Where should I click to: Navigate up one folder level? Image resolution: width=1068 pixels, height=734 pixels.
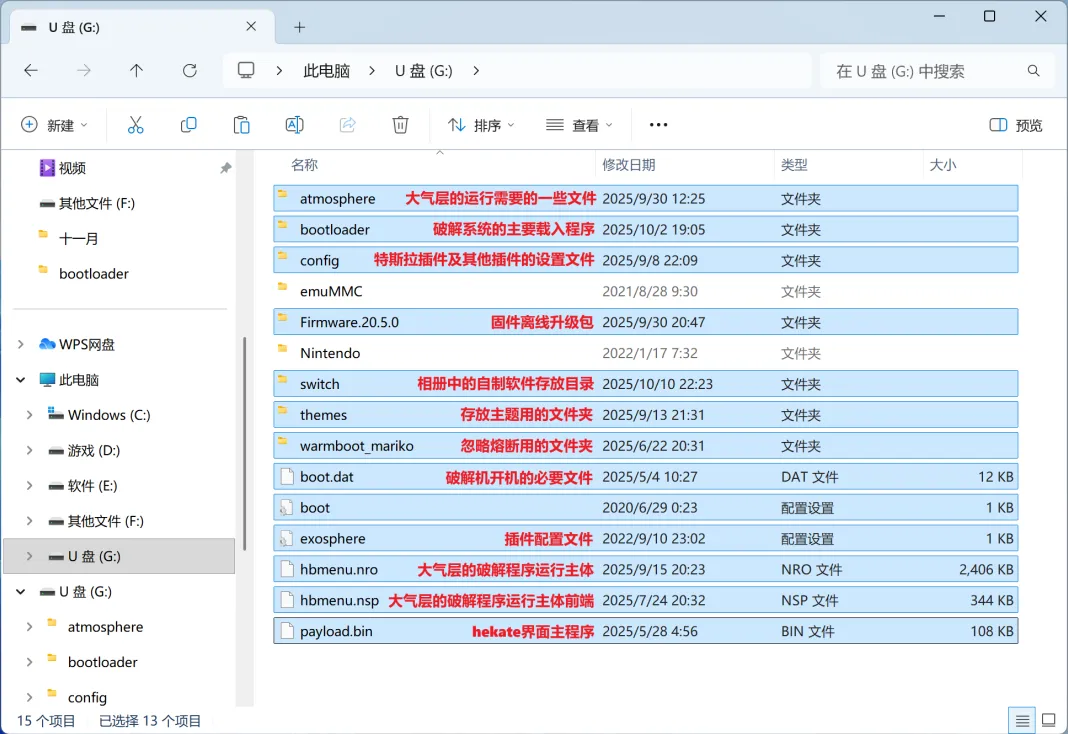137,70
